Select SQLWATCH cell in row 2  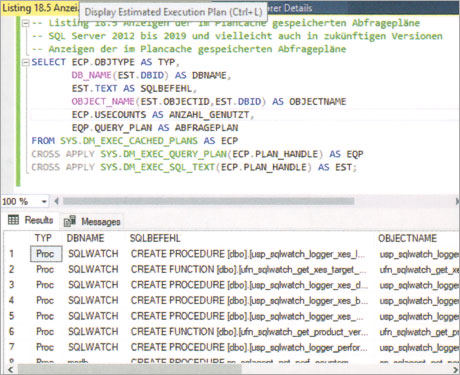click(x=93, y=269)
